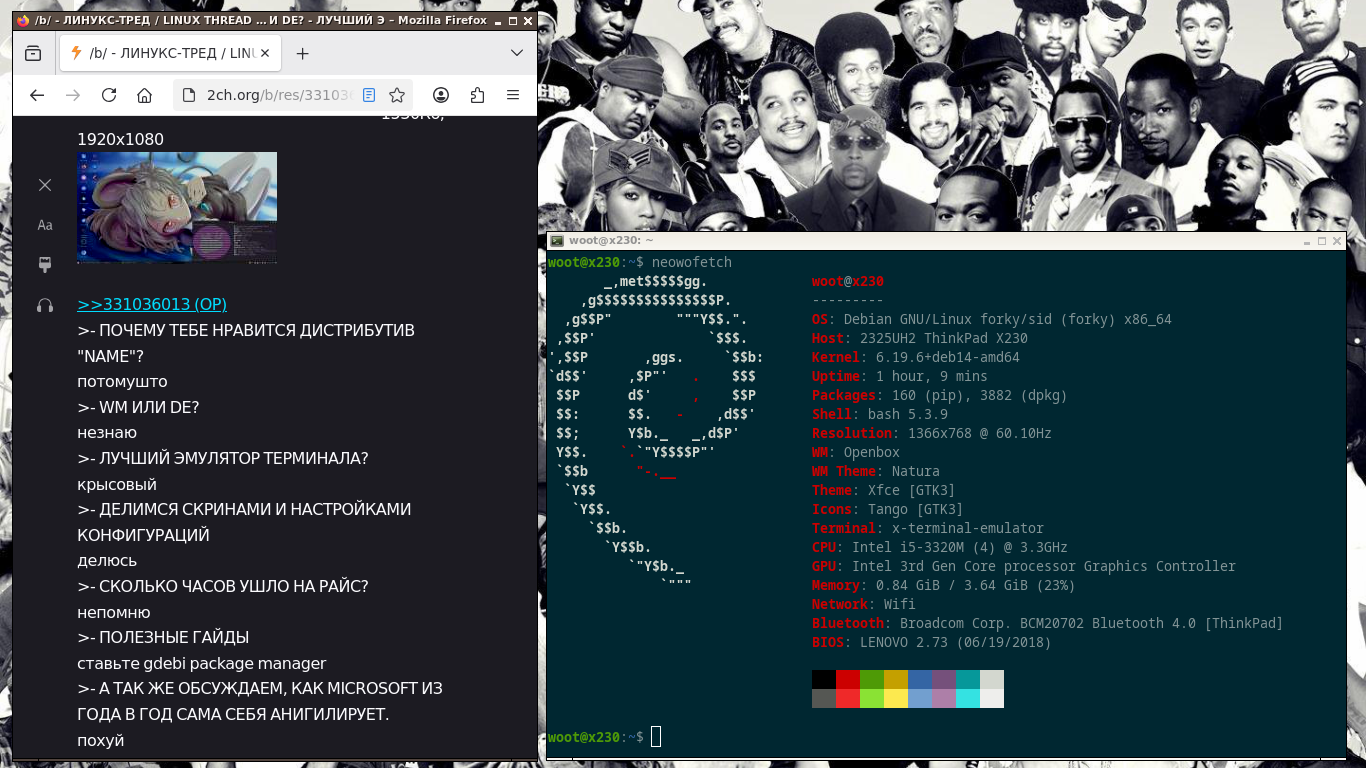The width and height of the screenshot is (1366, 768).
Task: Click the "GPU: Intel 3rd Gen Core processor" line
Action: click(x=1024, y=567)
